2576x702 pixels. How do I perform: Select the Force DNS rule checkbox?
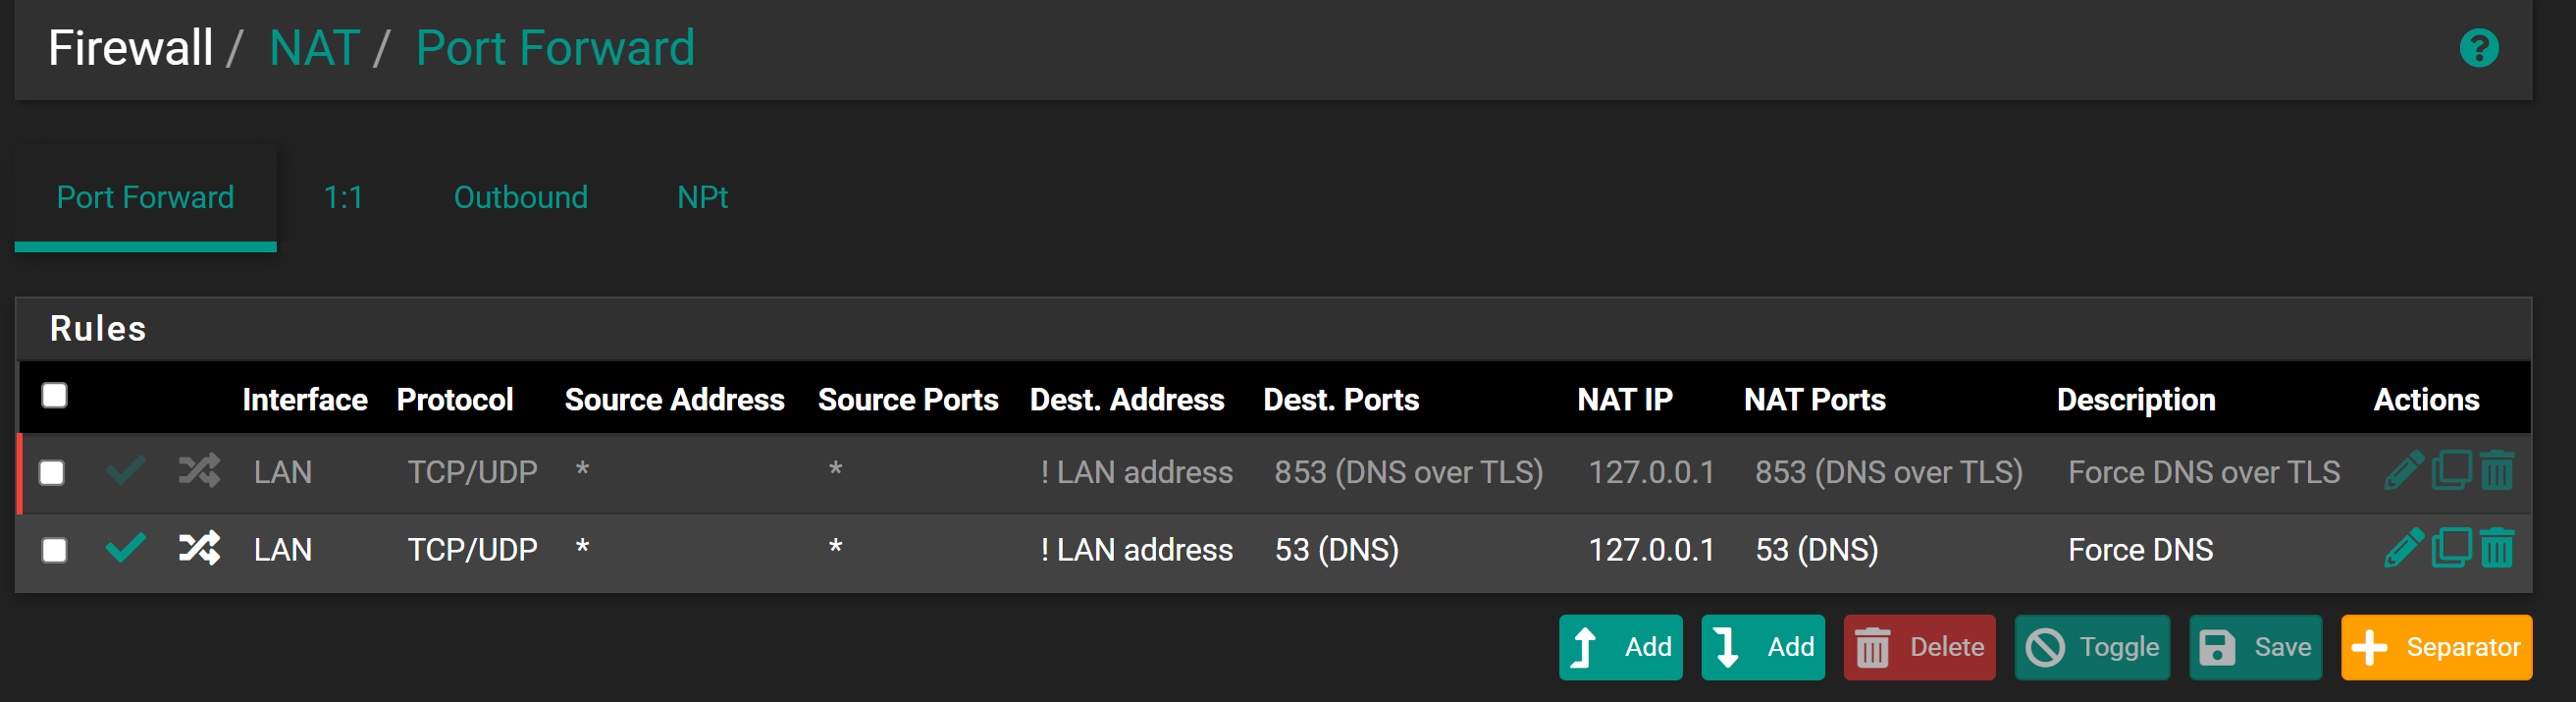[x=55, y=550]
